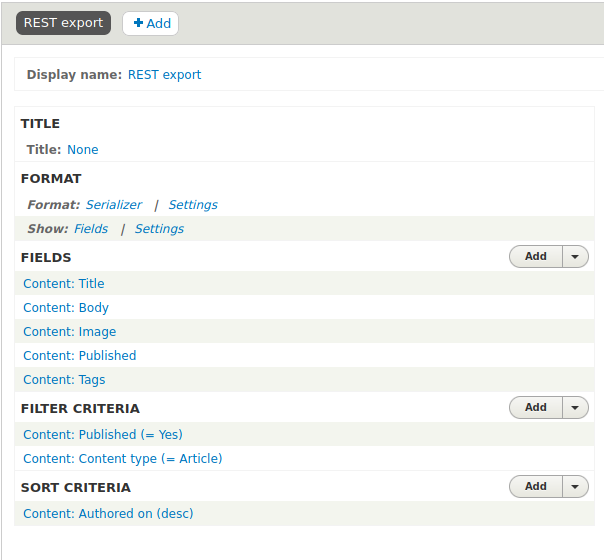Open the Content: Body field

click(66, 308)
